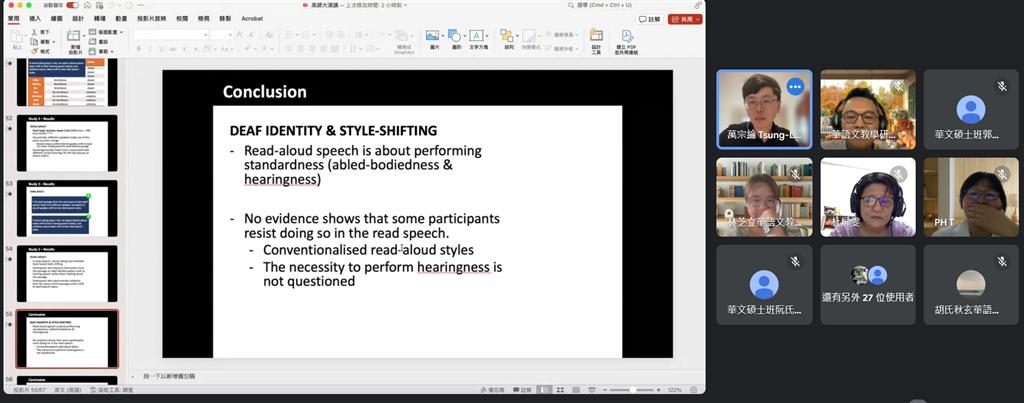This screenshot has width=1024, height=403.
Task: Open the 章節 section dropdown
Action: [101, 51]
